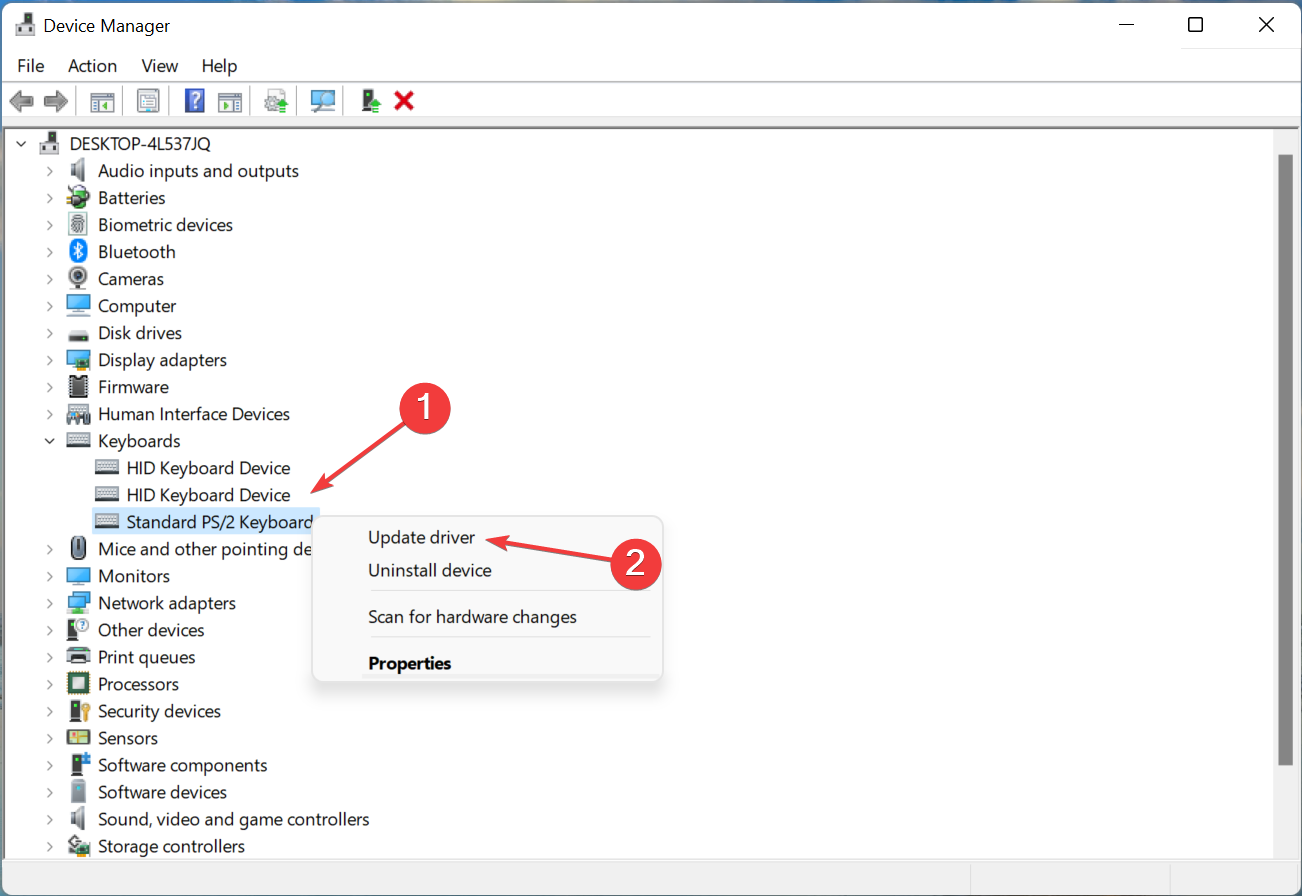Image resolution: width=1302 pixels, height=896 pixels.
Task: Click the Scan for hardware changes toolbar icon
Action: click(322, 100)
